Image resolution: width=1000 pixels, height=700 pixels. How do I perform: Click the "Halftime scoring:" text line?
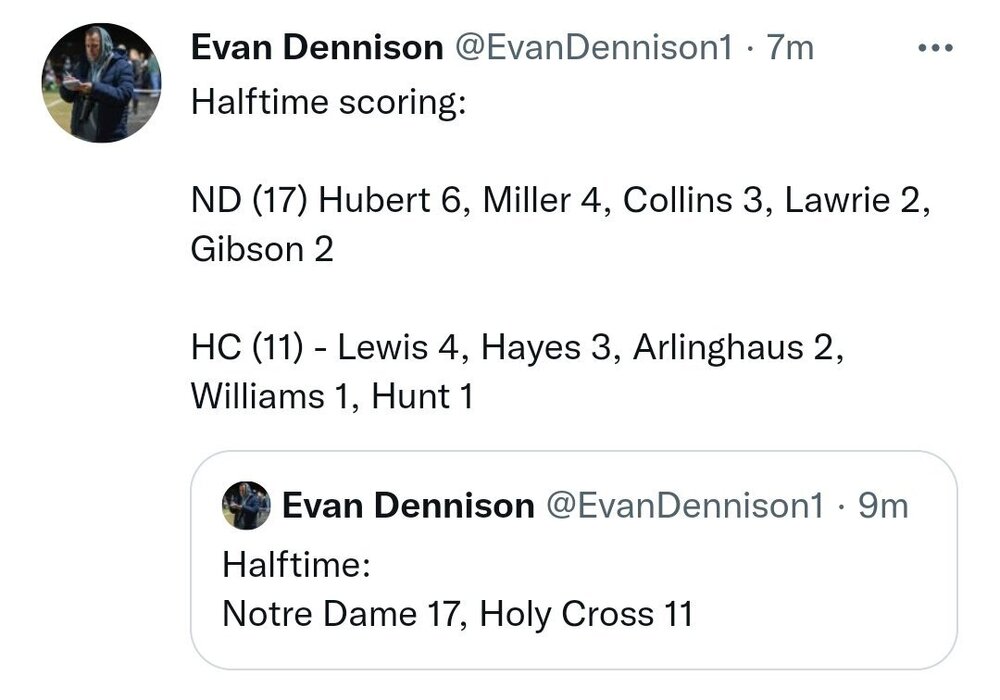click(328, 102)
